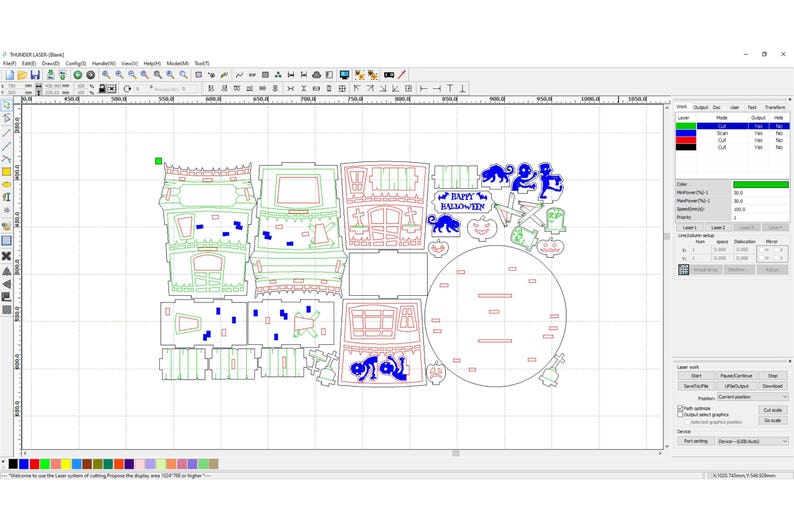This screenshot has width=794, height=529.
Task: Click the Export icon in toolbar
Action: click(x=62, y=75)
